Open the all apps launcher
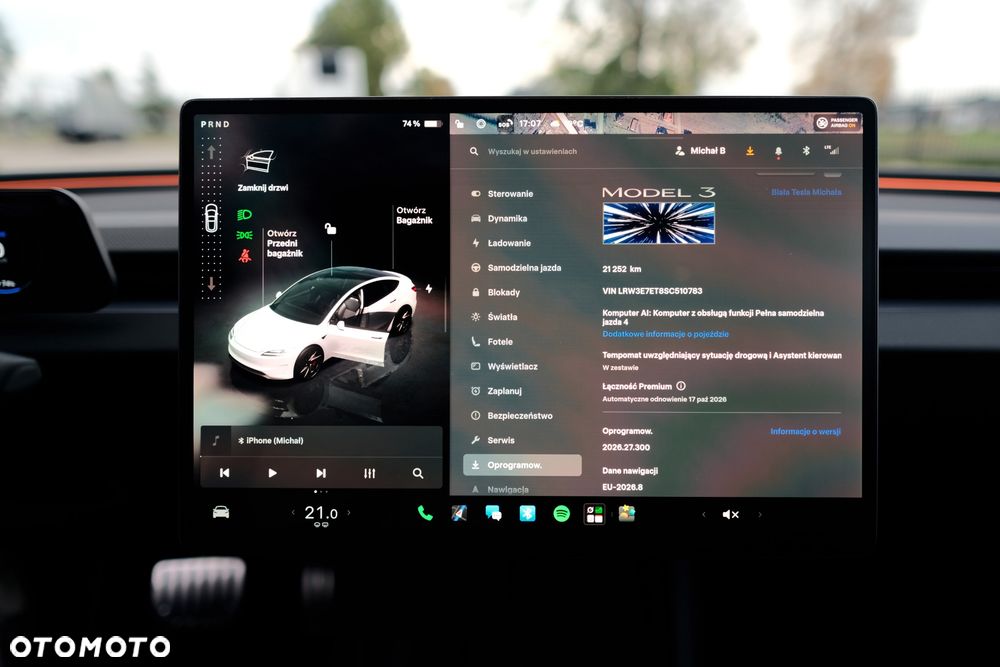Image resolution: width=1000 pixels, height=667 pixels. click(x=594, y=514)
